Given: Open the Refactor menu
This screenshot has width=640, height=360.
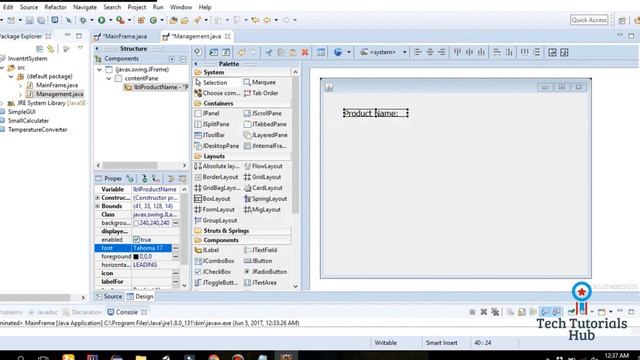Looking at the screenshot, I should click(x=55, y=7).
